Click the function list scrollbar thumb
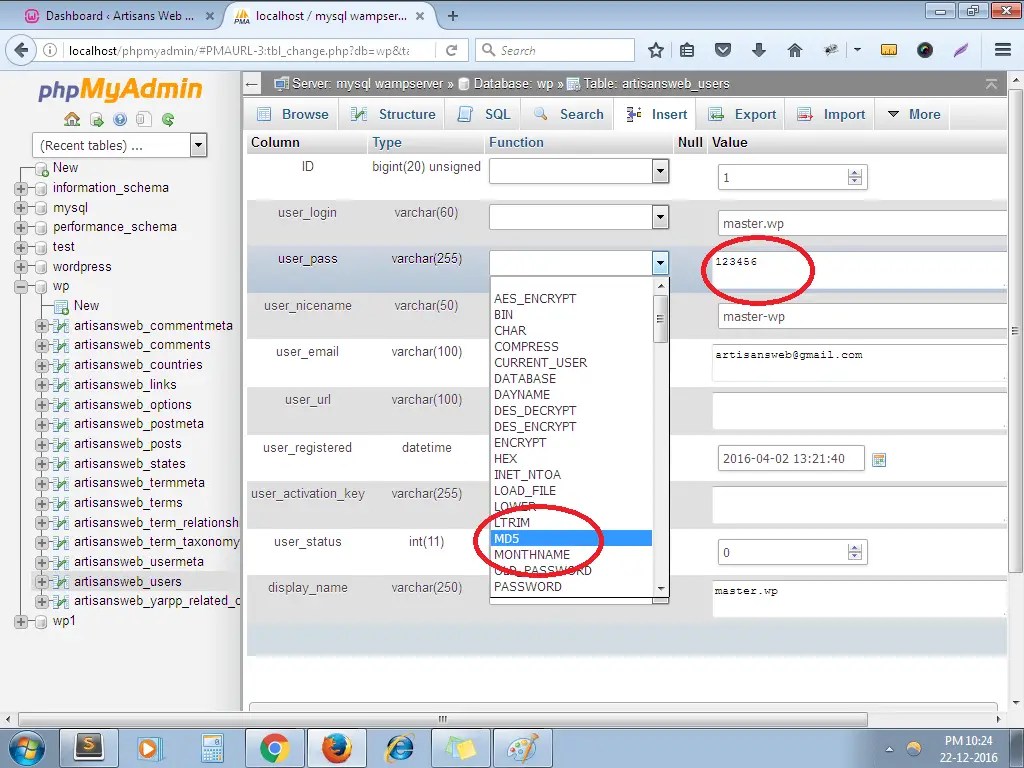This screenshot has width=1024, height=768. click(660, 319)
